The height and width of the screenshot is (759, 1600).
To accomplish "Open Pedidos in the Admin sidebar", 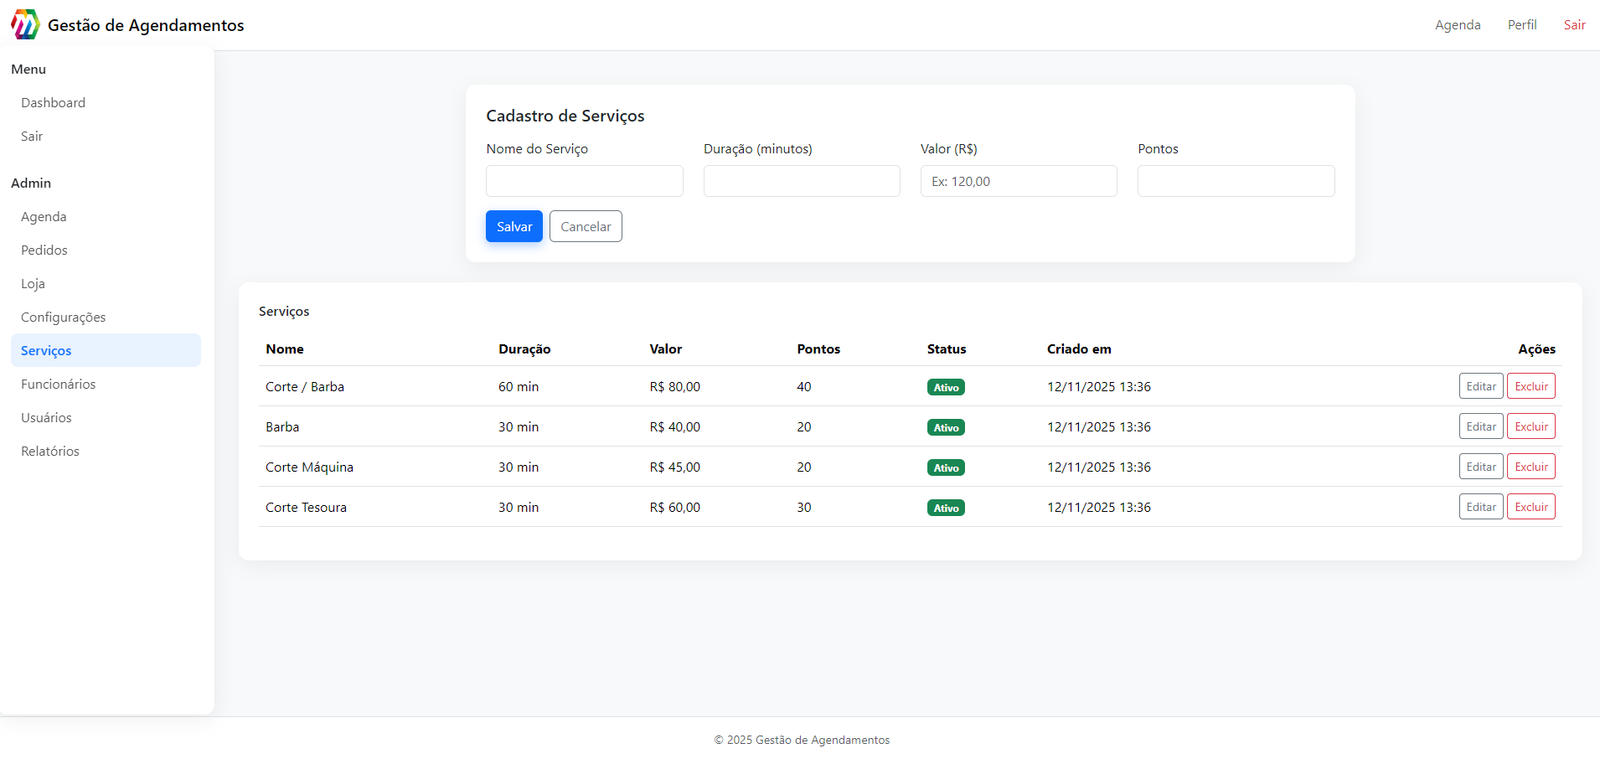I will pos(44,250).
